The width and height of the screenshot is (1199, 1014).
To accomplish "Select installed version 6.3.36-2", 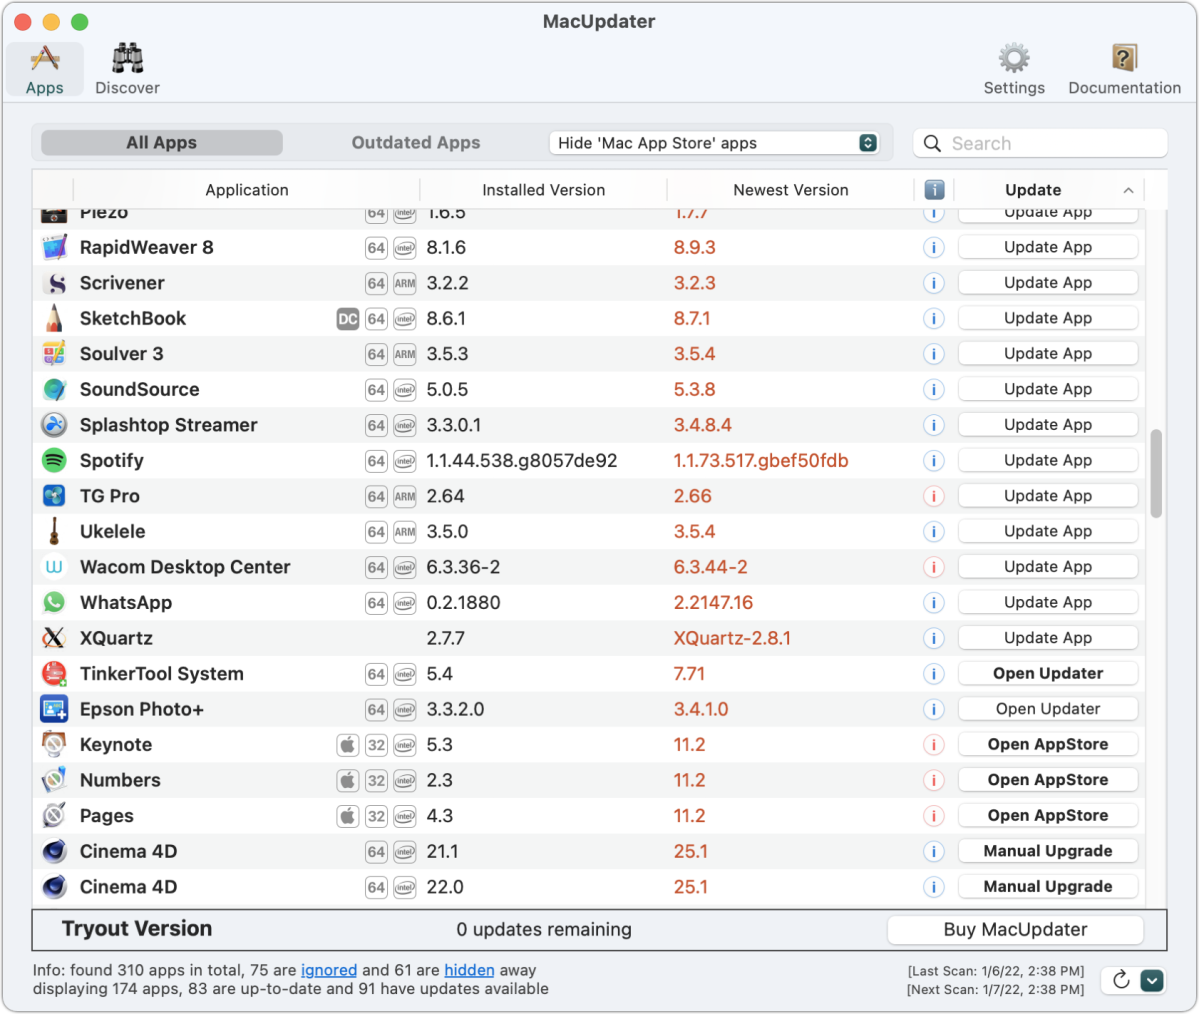I will [463, 567].
